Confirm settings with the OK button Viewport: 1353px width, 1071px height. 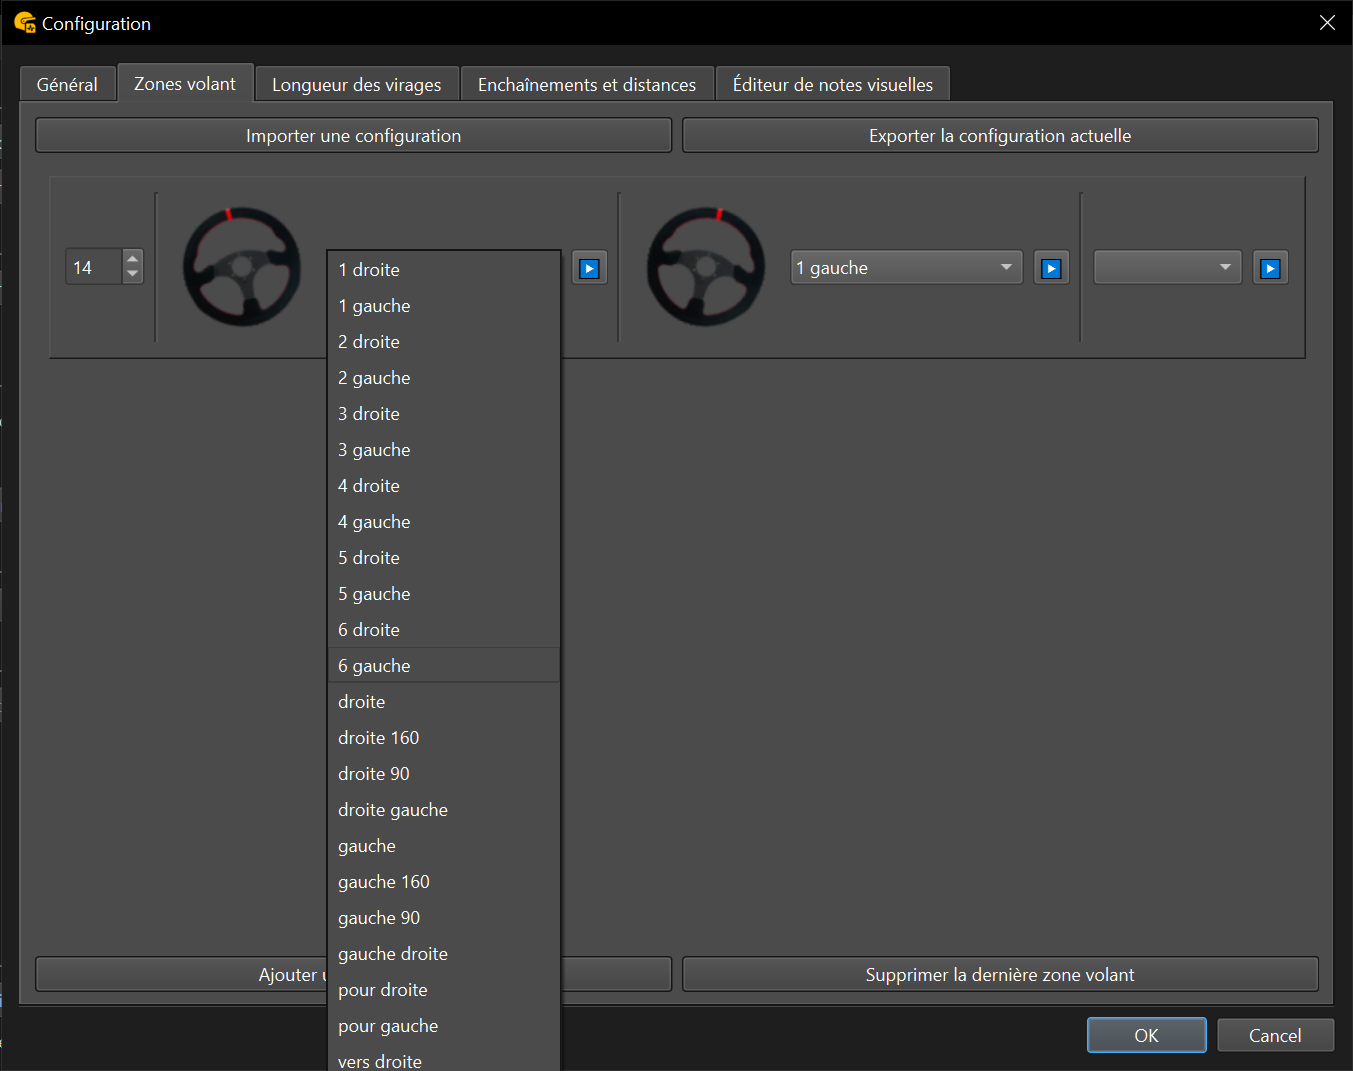point(1146,1036)
